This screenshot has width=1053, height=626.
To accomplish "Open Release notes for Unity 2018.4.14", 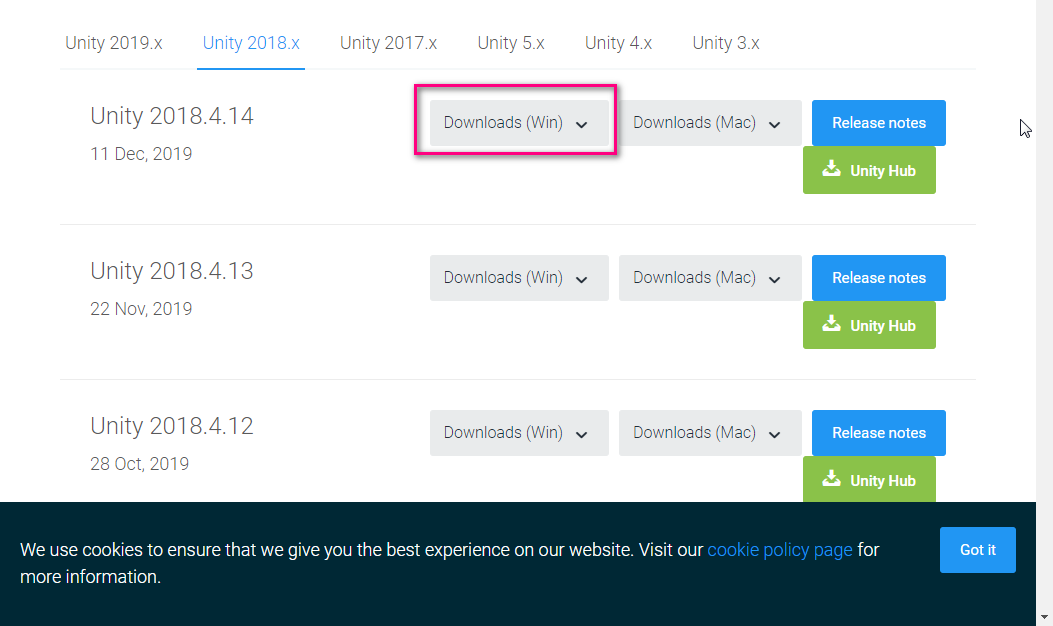I will (x=878, y=123).
